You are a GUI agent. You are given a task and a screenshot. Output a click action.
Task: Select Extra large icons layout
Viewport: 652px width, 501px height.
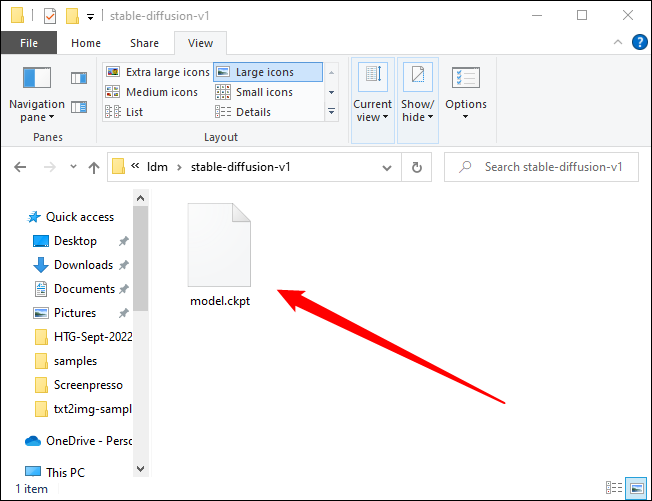[158, 72]
